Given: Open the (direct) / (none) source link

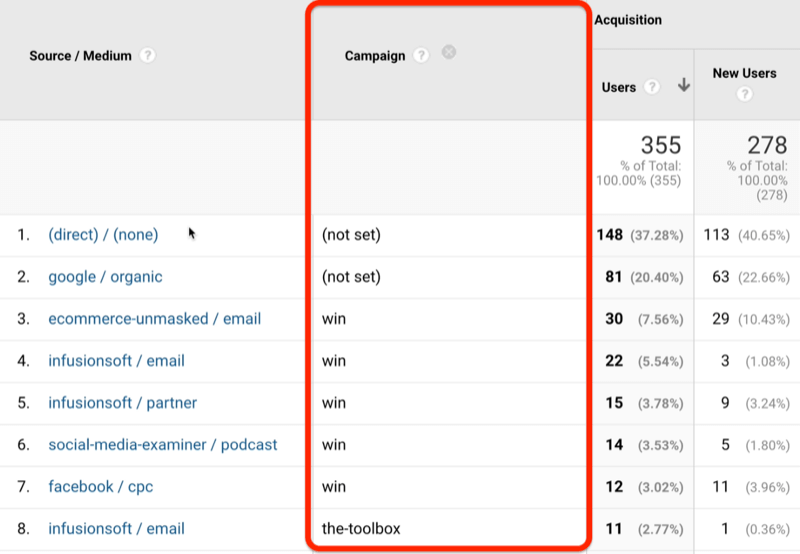Looking at the screenshot, I should pyautogui.click(x=103, y=235).
